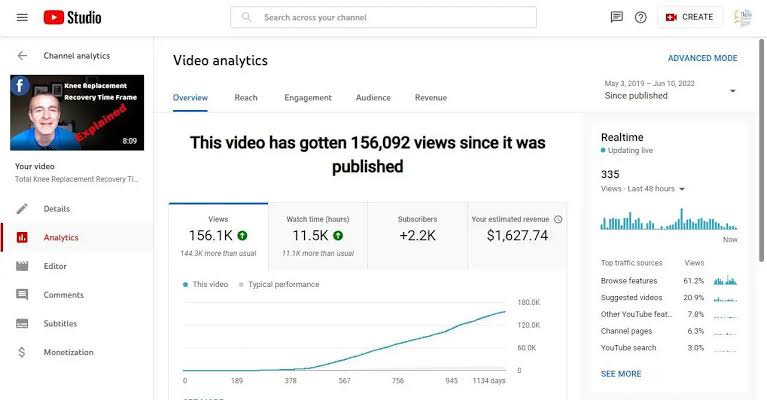Click in the Search across your channel field
Viewport: 767px width, 400px height.
pyautogui.click(x=384, y=17)
